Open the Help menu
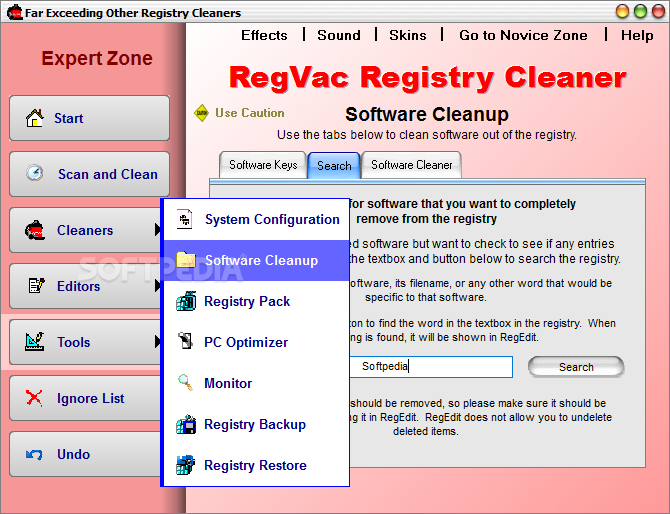670x514 pixels. tap(637, 35)
